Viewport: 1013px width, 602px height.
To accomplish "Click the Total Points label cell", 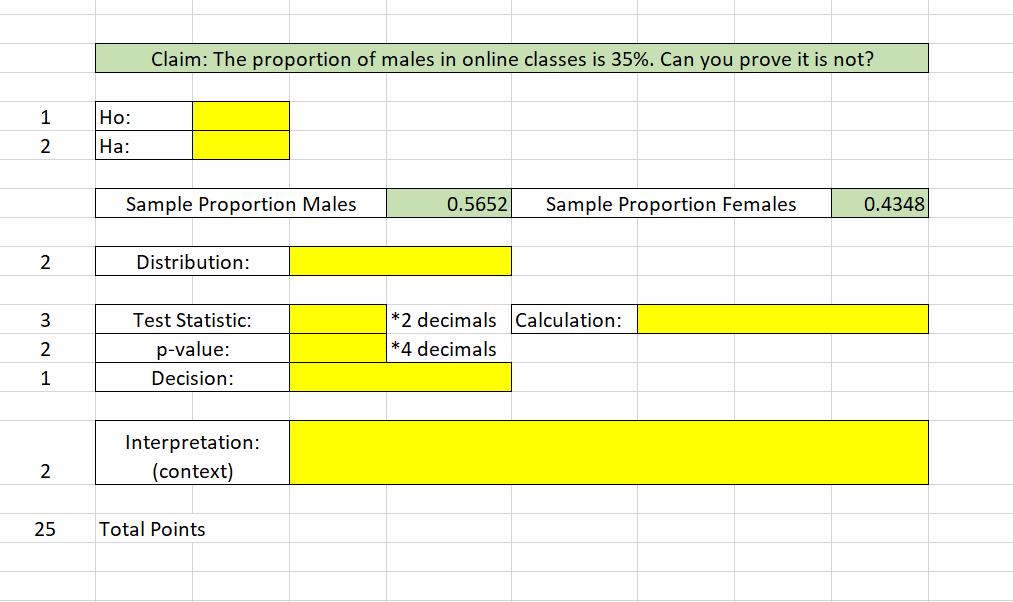I will [x=152, y=529].
